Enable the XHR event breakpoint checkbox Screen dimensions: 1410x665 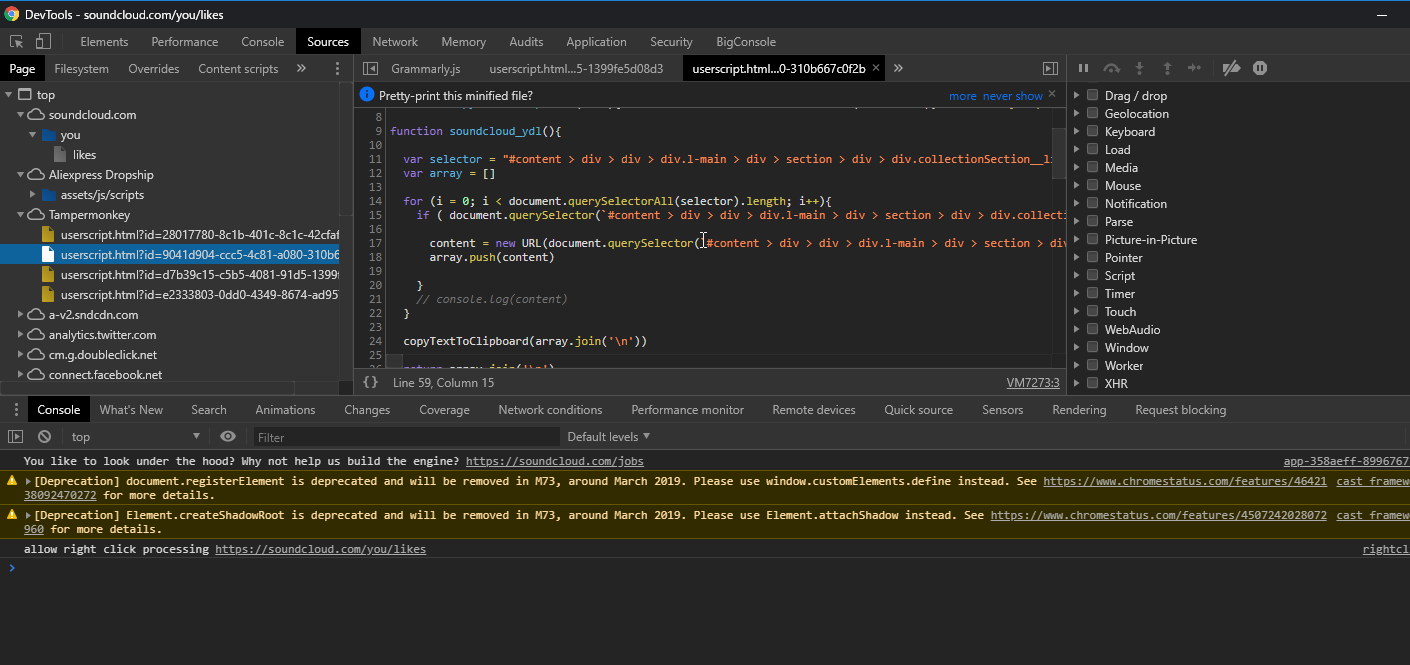click(1092, 384)
